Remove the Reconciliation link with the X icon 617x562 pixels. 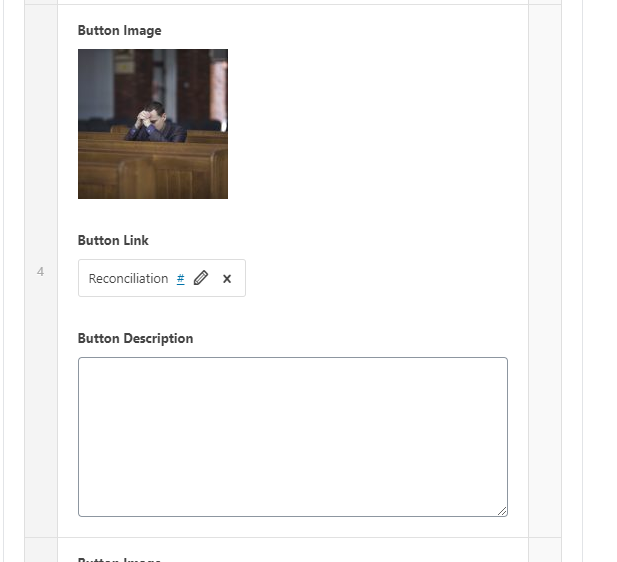click(x=227, y=279)
